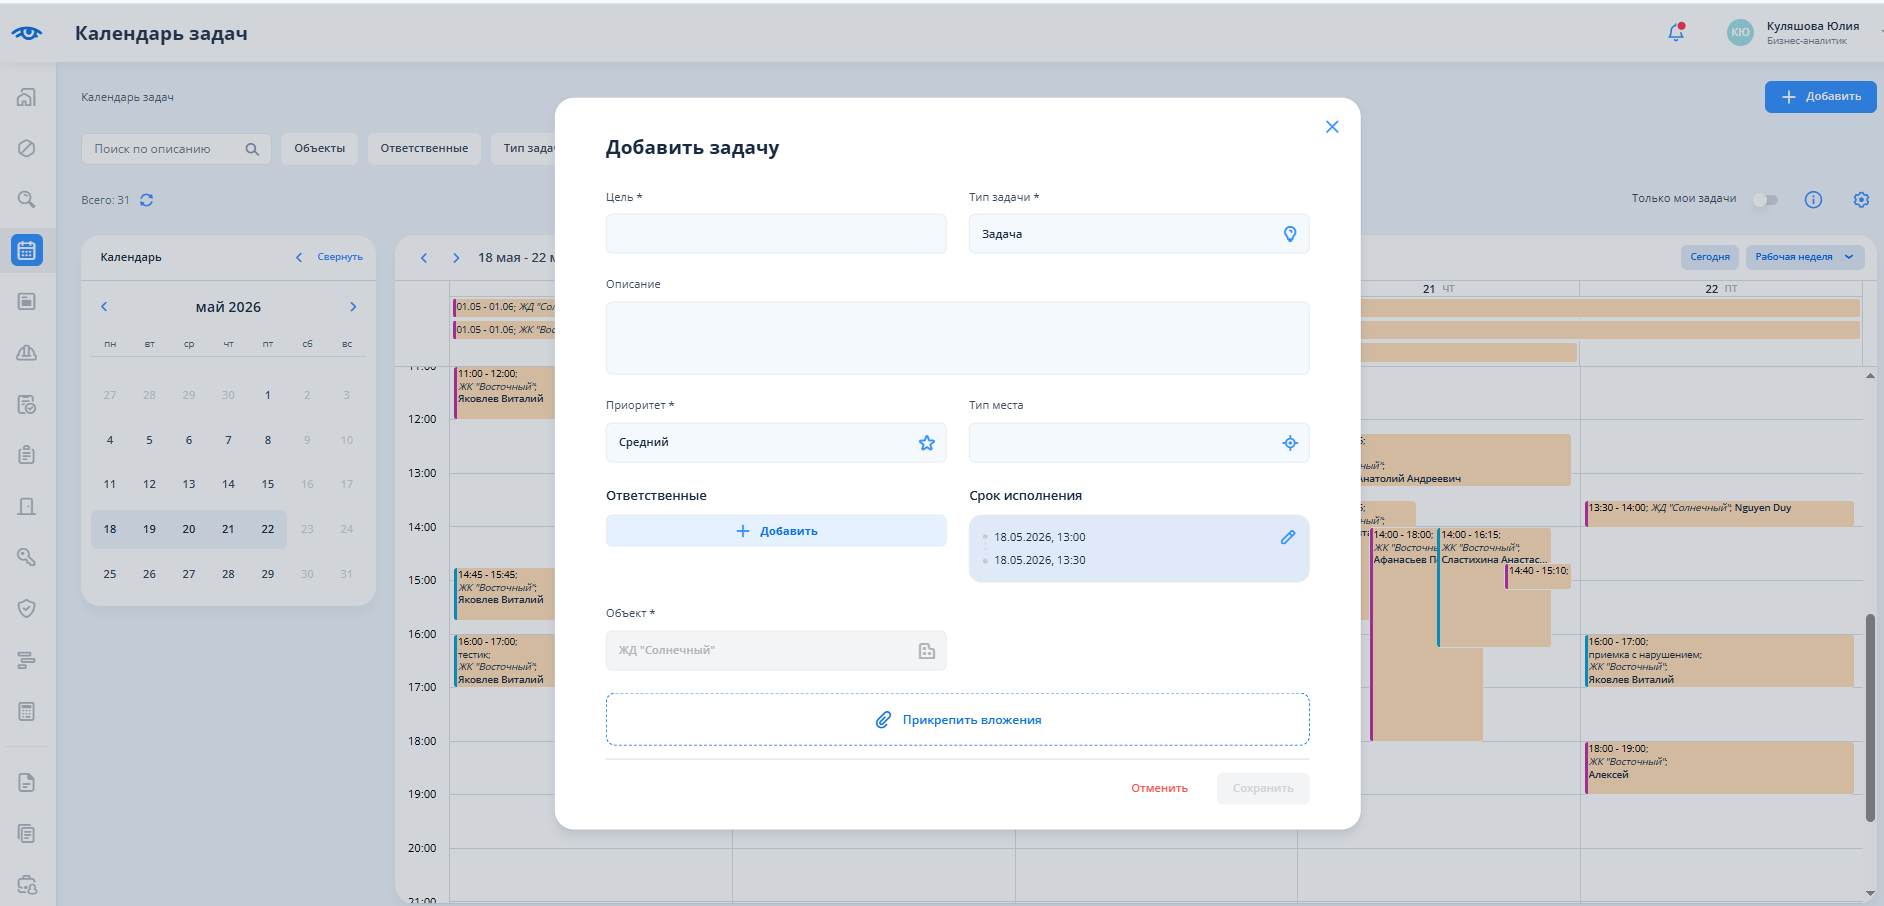Open the Тип места dropdown

pos(1139,443)
